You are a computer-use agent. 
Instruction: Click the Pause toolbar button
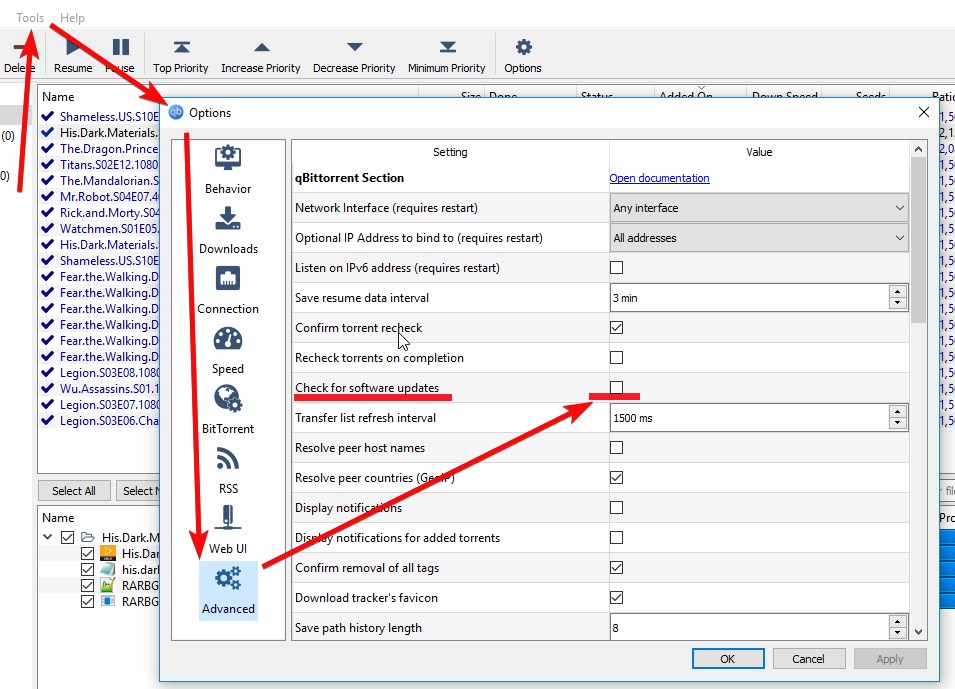[120, 55]
